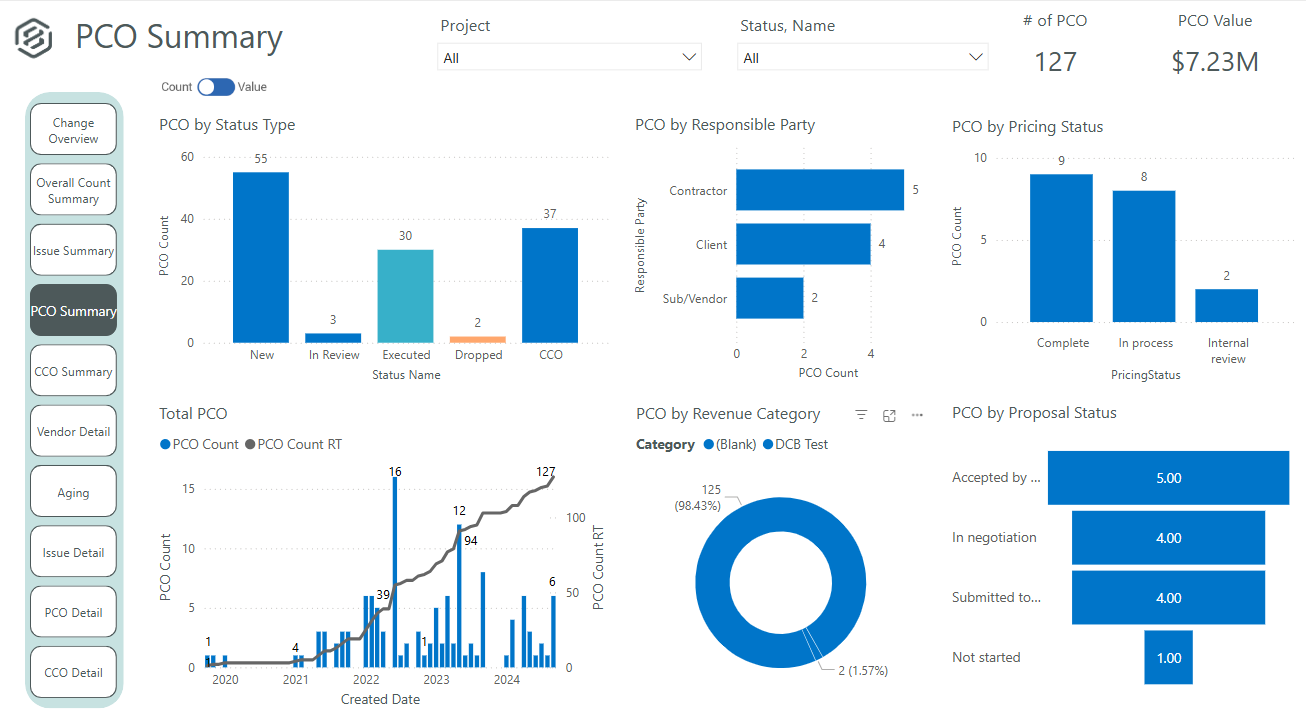Switch to the CCO Summary page
Image resolution: width=1306 pixels, height=717 pixels.
pyautogui.click(x=74, y=371)
